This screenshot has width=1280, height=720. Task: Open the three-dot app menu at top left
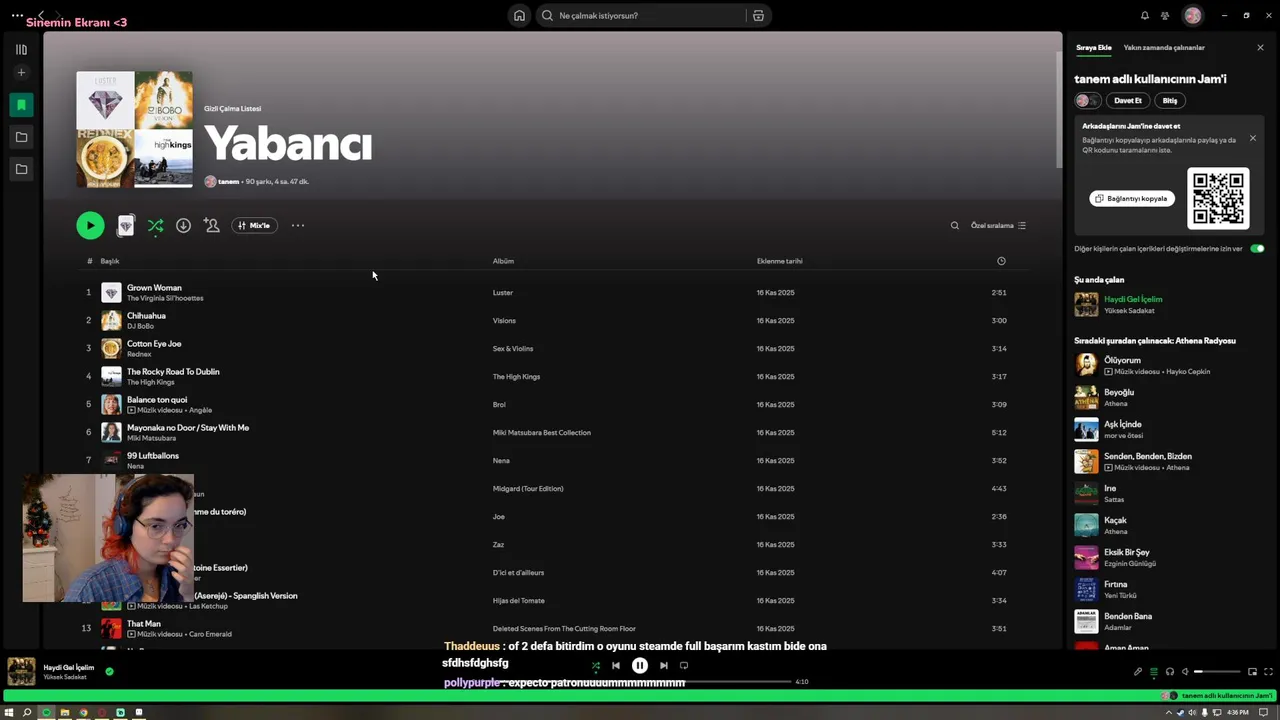point(17,15)
